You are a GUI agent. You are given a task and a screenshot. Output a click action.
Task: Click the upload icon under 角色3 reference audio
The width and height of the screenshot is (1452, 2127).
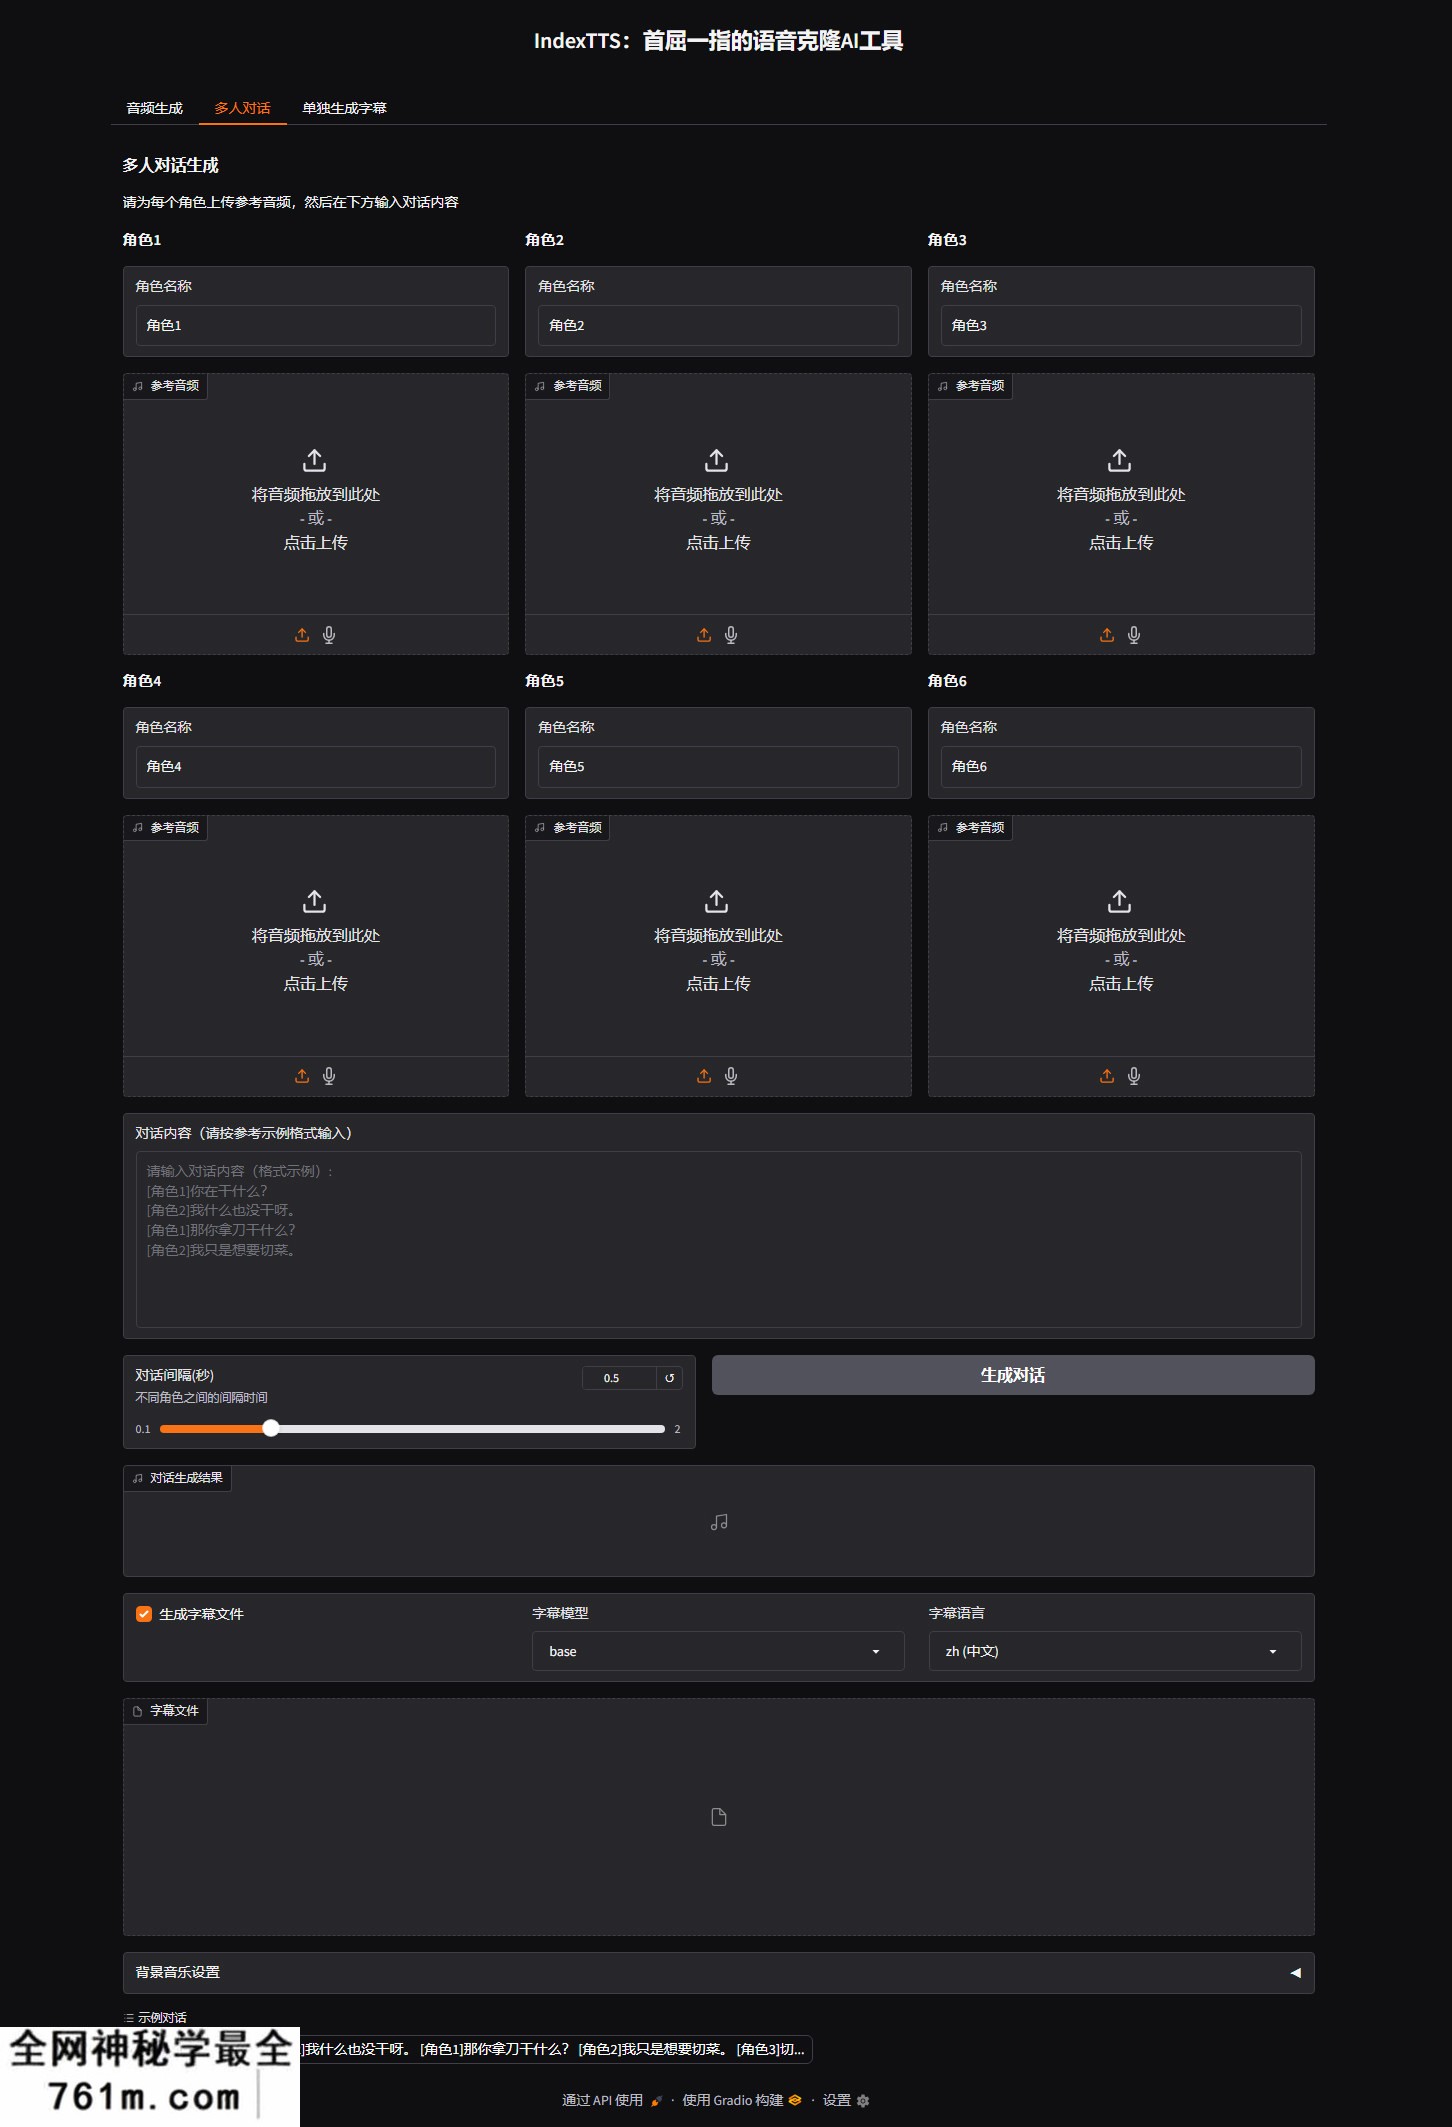[1107, 635]
